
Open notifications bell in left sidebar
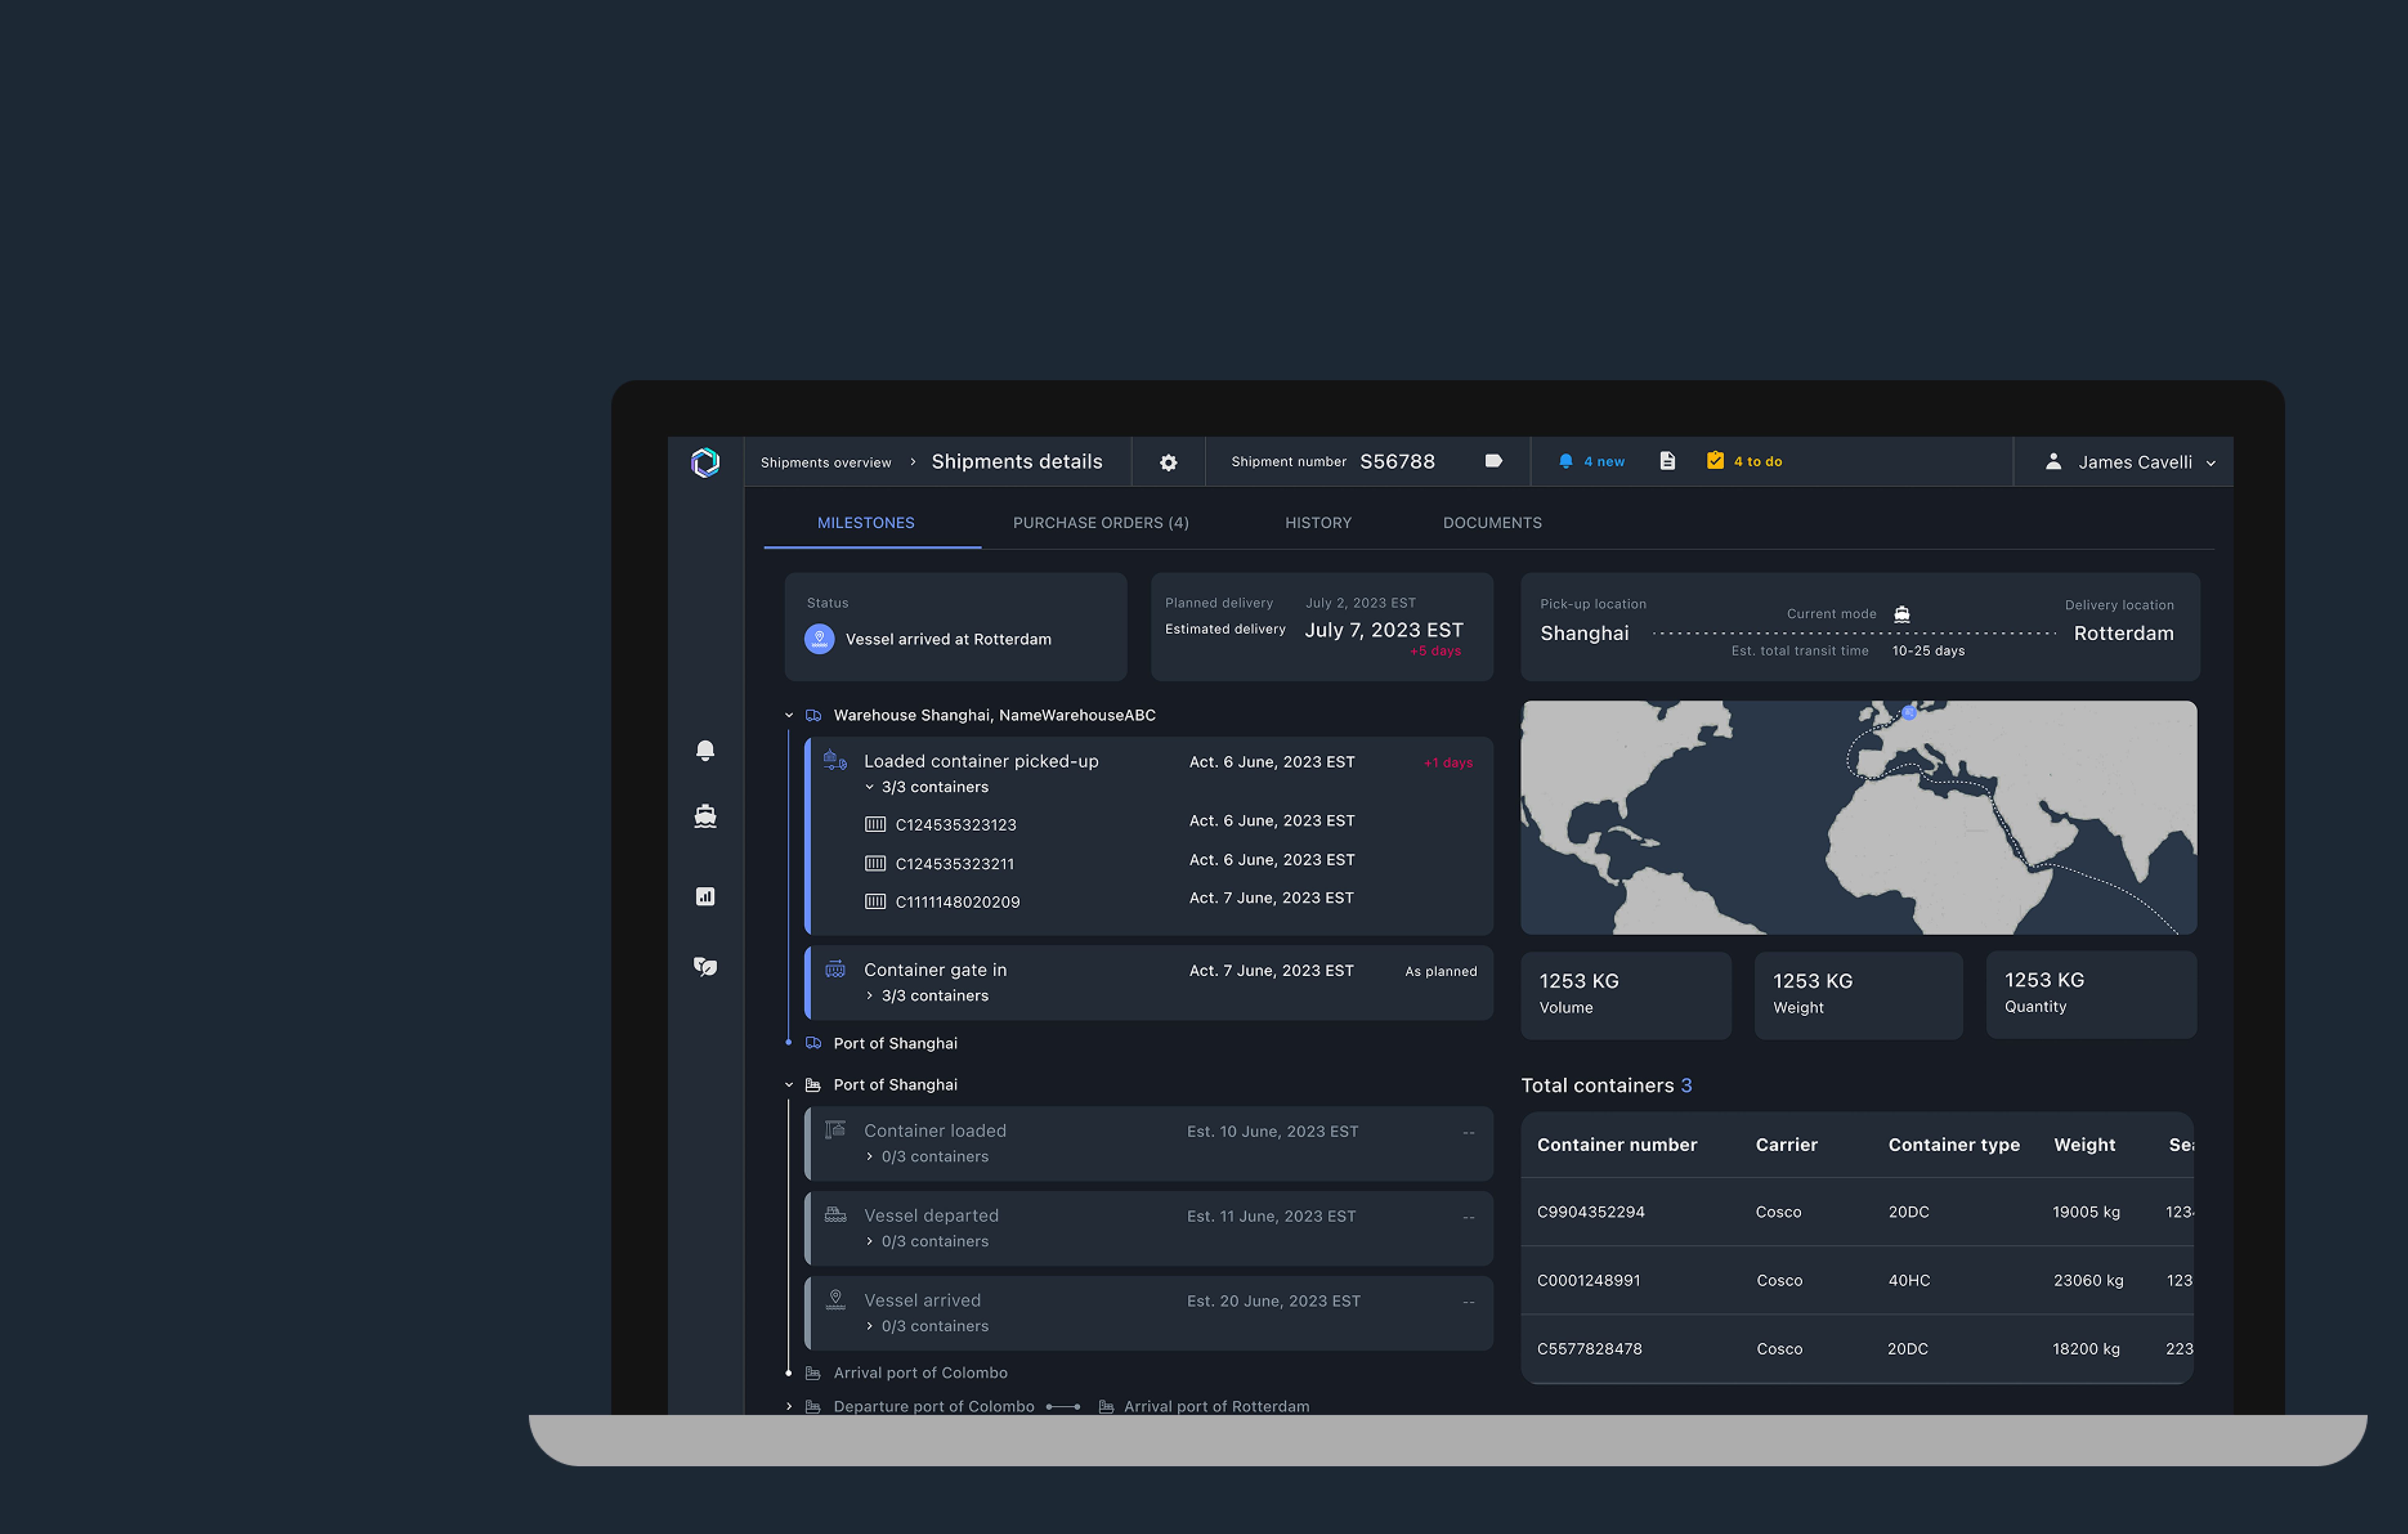(705, 750)
